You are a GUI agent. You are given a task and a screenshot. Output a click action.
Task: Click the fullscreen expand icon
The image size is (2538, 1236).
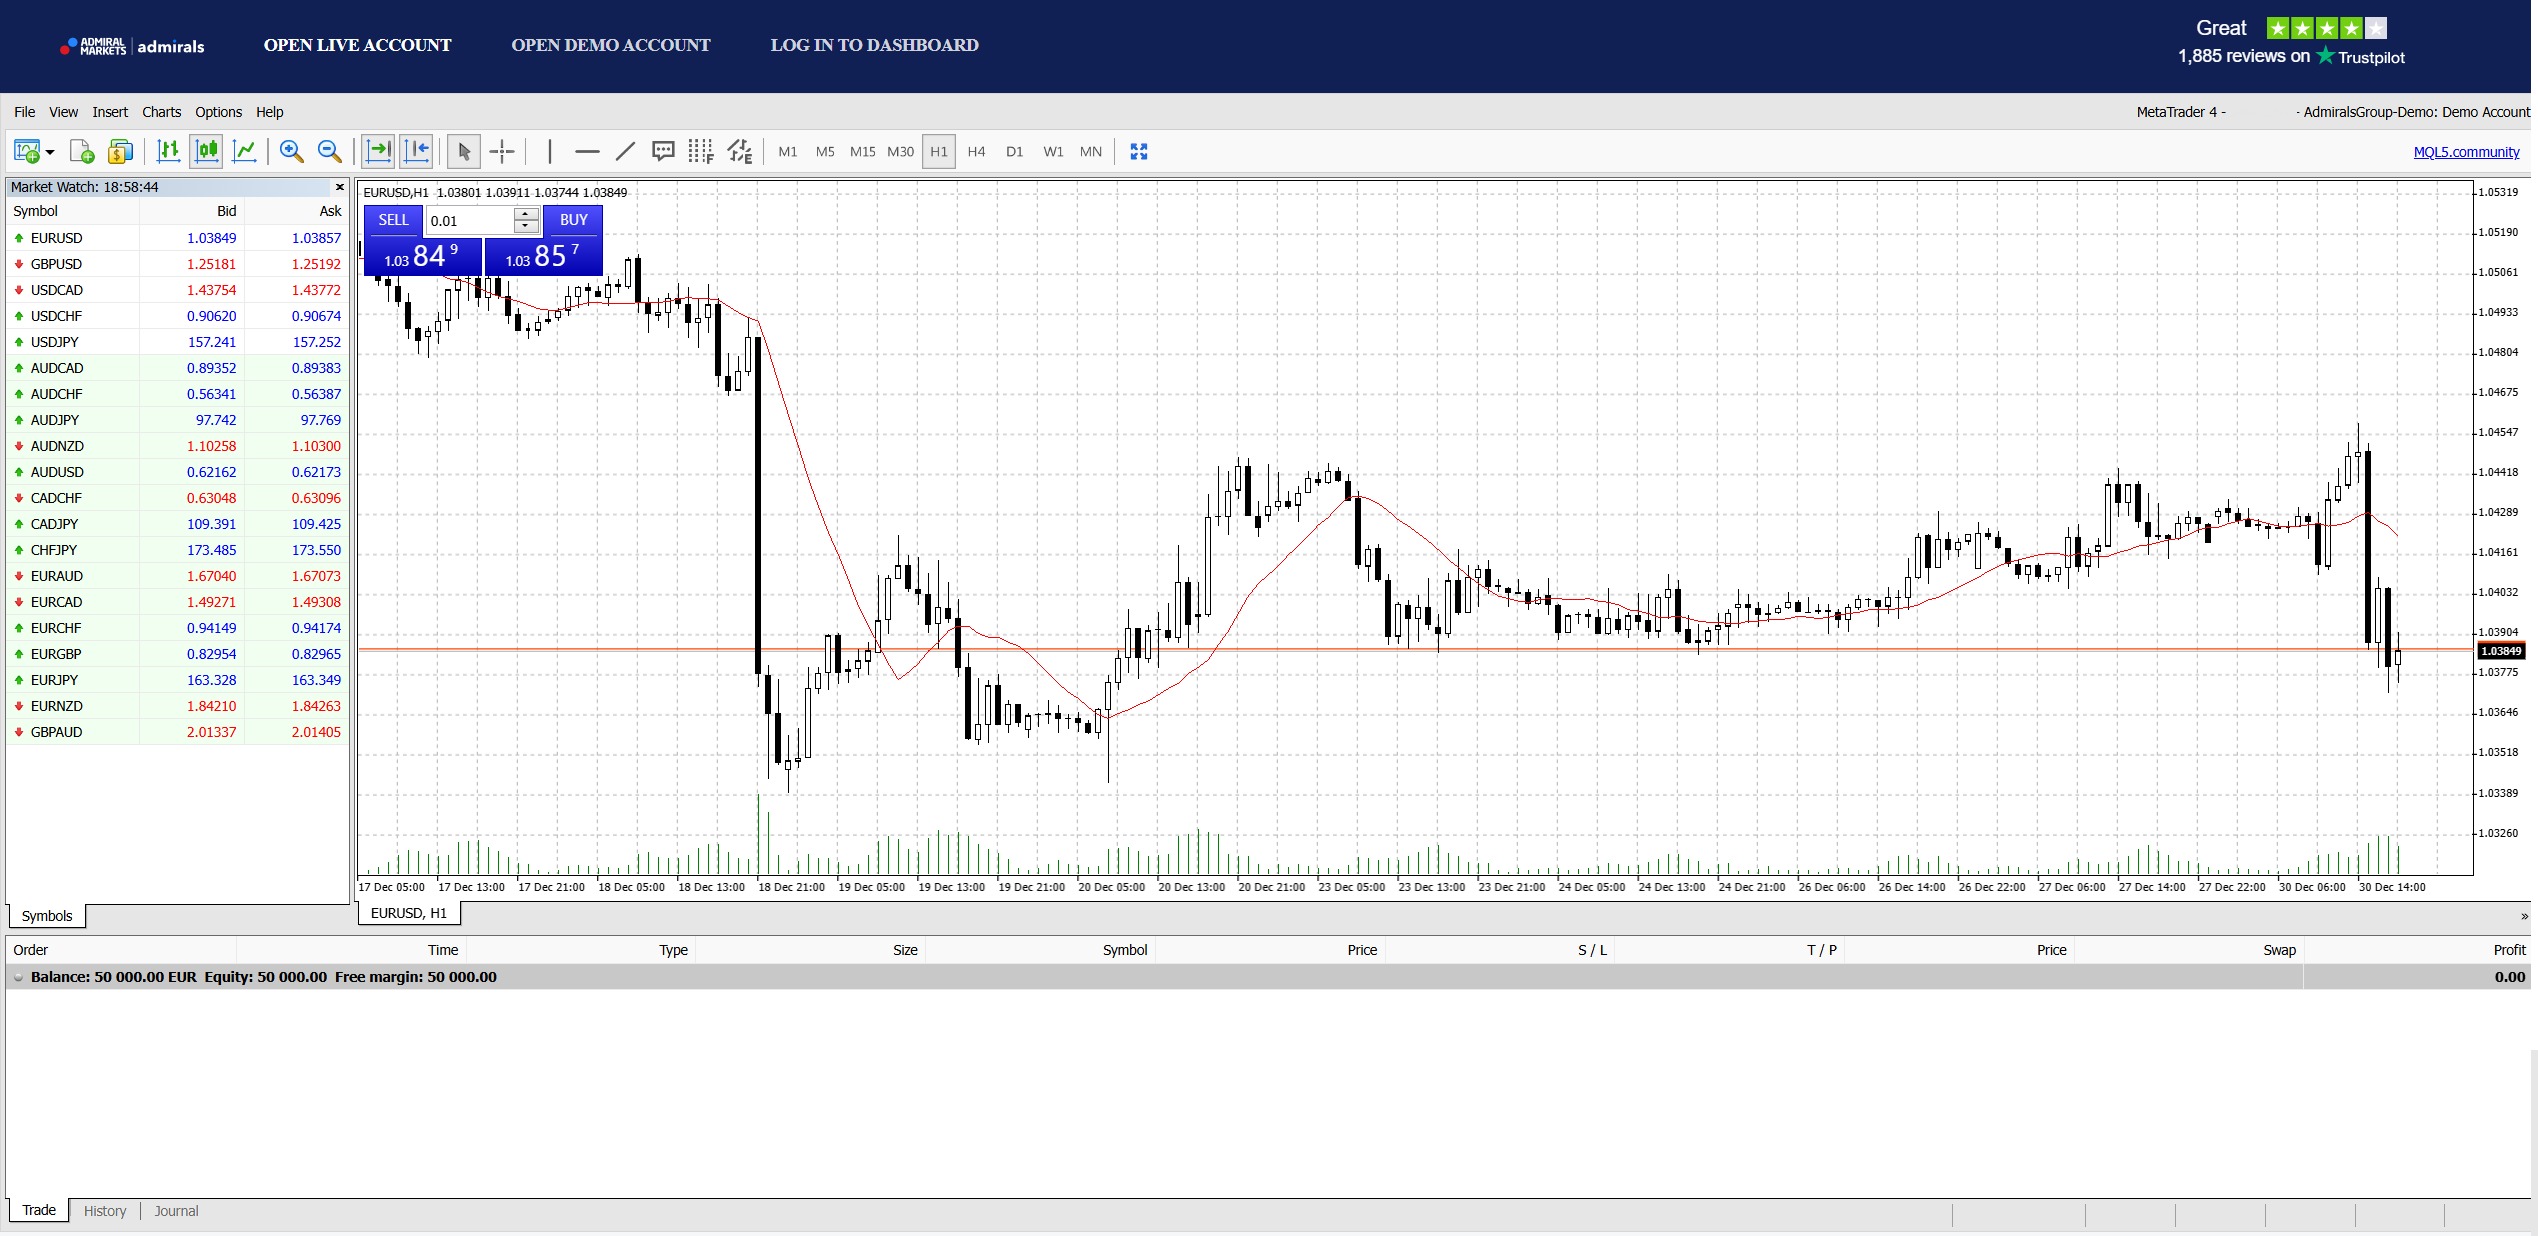click(1138, 151)
